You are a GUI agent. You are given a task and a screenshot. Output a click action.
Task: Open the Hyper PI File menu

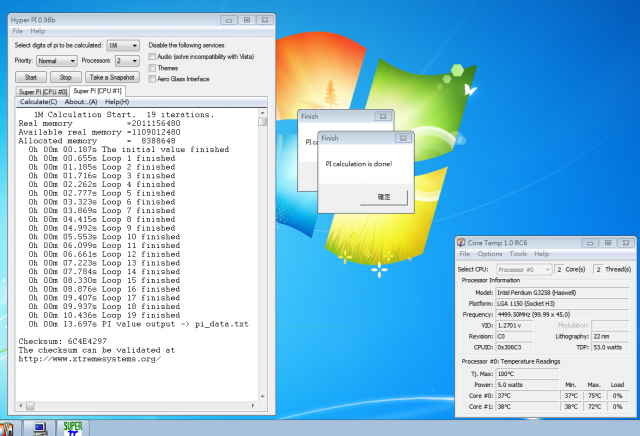(x=18, y=31)
